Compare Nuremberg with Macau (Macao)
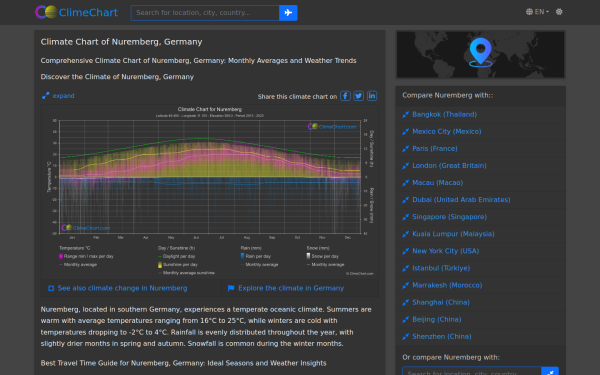This screenshot has width=600, height=375. (437, 183)
